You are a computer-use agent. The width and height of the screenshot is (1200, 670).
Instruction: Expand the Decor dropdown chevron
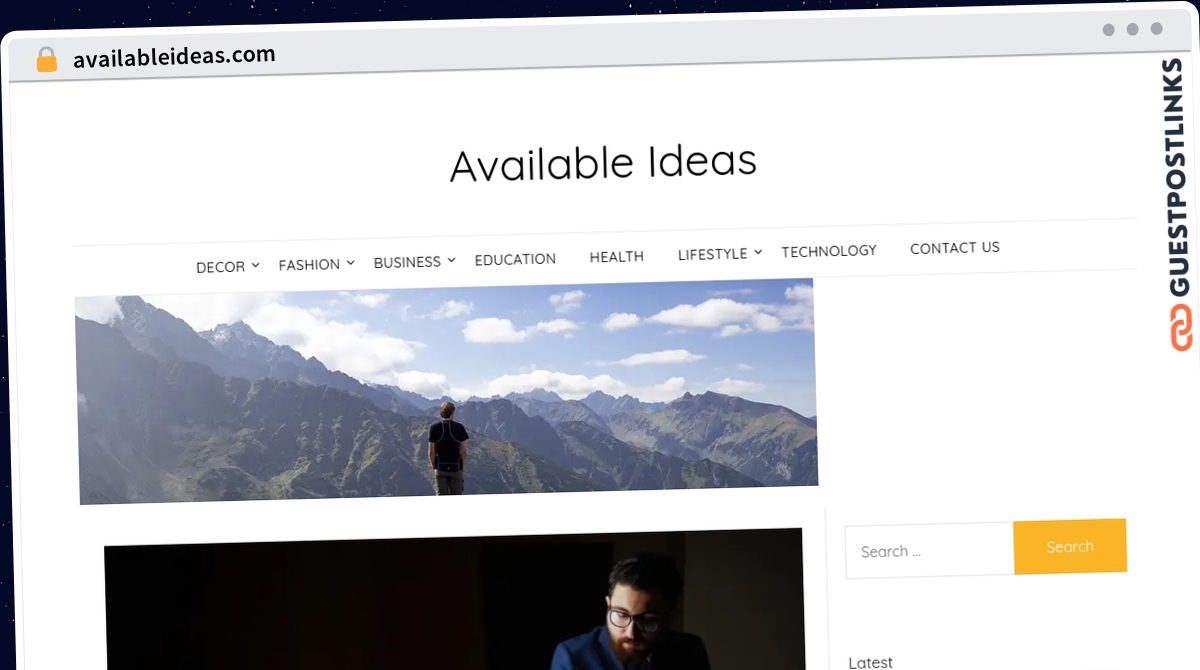(x=255, y=265)
